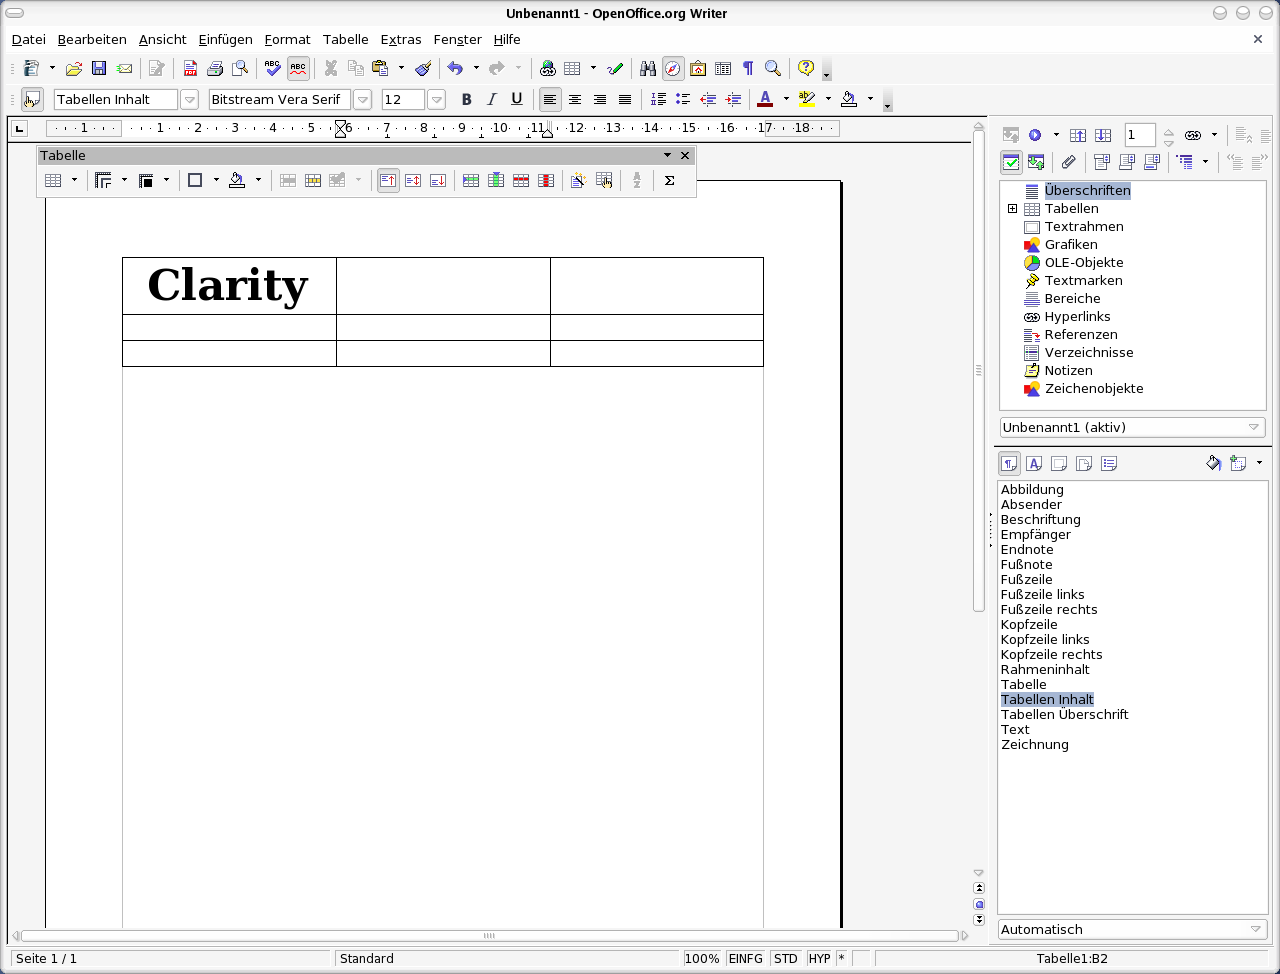Open the Tabelle menu
This screenshot has height=974, width=1280.
[x=346, y=39]
